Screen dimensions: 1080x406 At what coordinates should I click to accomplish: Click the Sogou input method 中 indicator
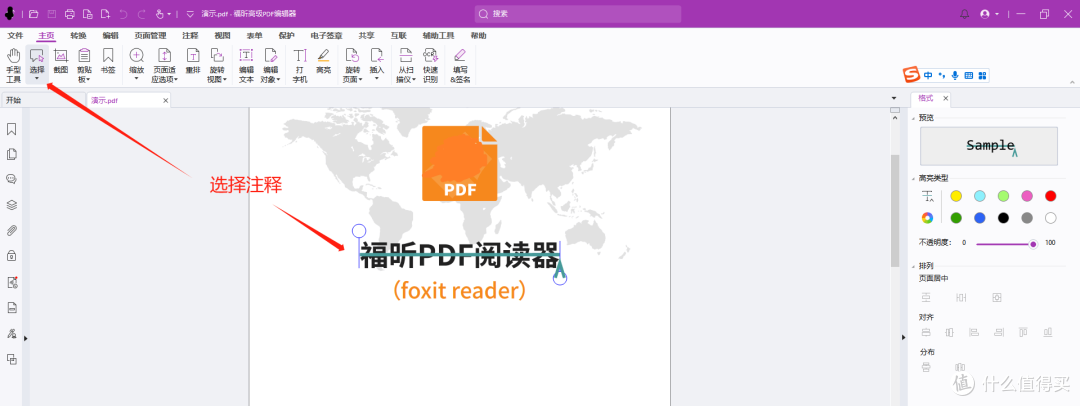928,75
